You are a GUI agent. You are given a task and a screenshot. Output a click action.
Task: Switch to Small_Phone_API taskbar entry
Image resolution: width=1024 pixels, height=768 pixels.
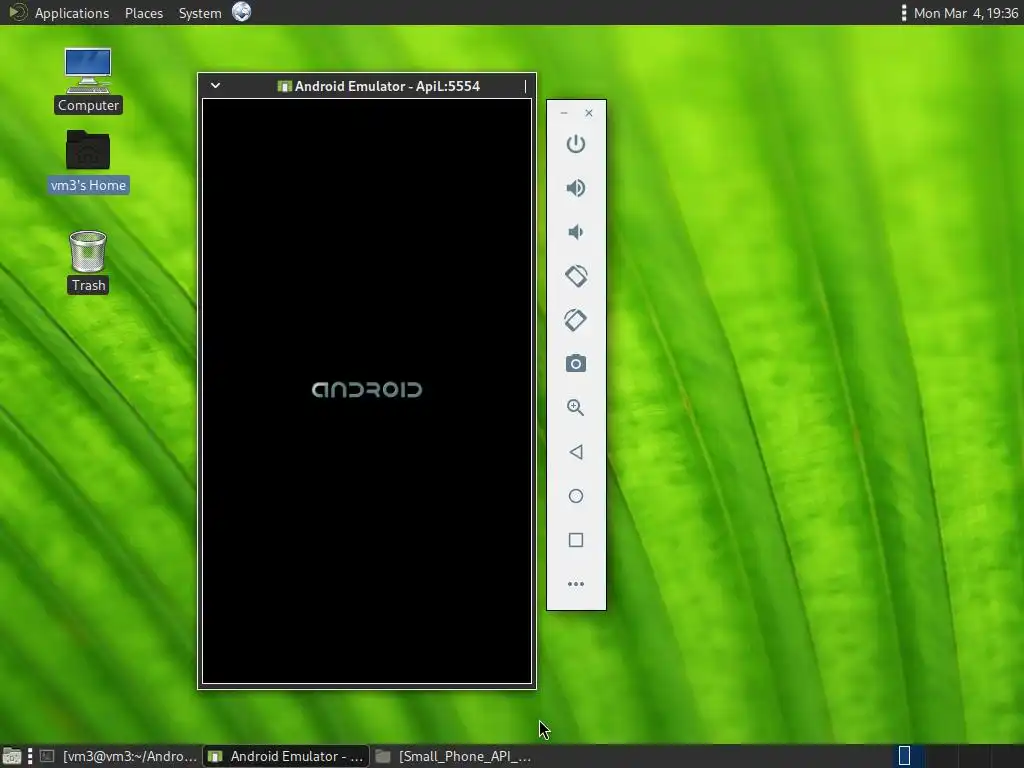[x=455, y=756]
